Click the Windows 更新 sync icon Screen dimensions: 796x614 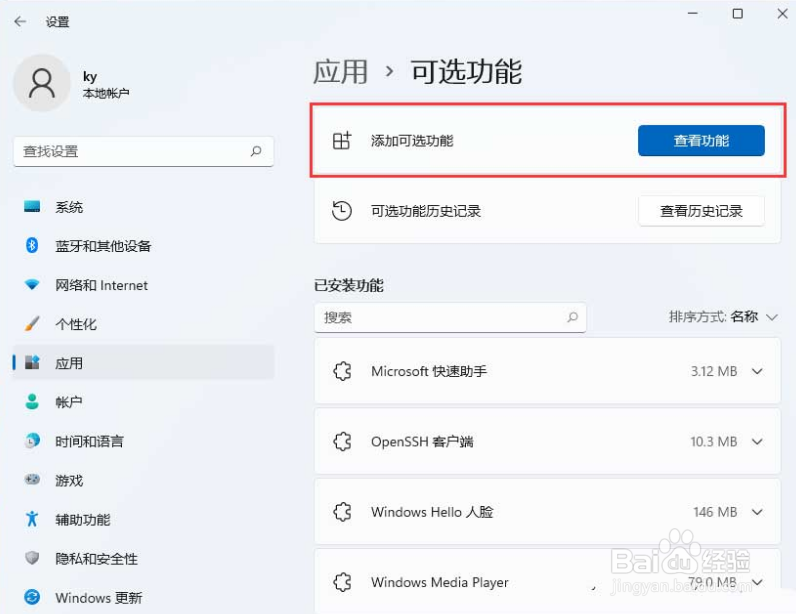[x=32, y=597]
